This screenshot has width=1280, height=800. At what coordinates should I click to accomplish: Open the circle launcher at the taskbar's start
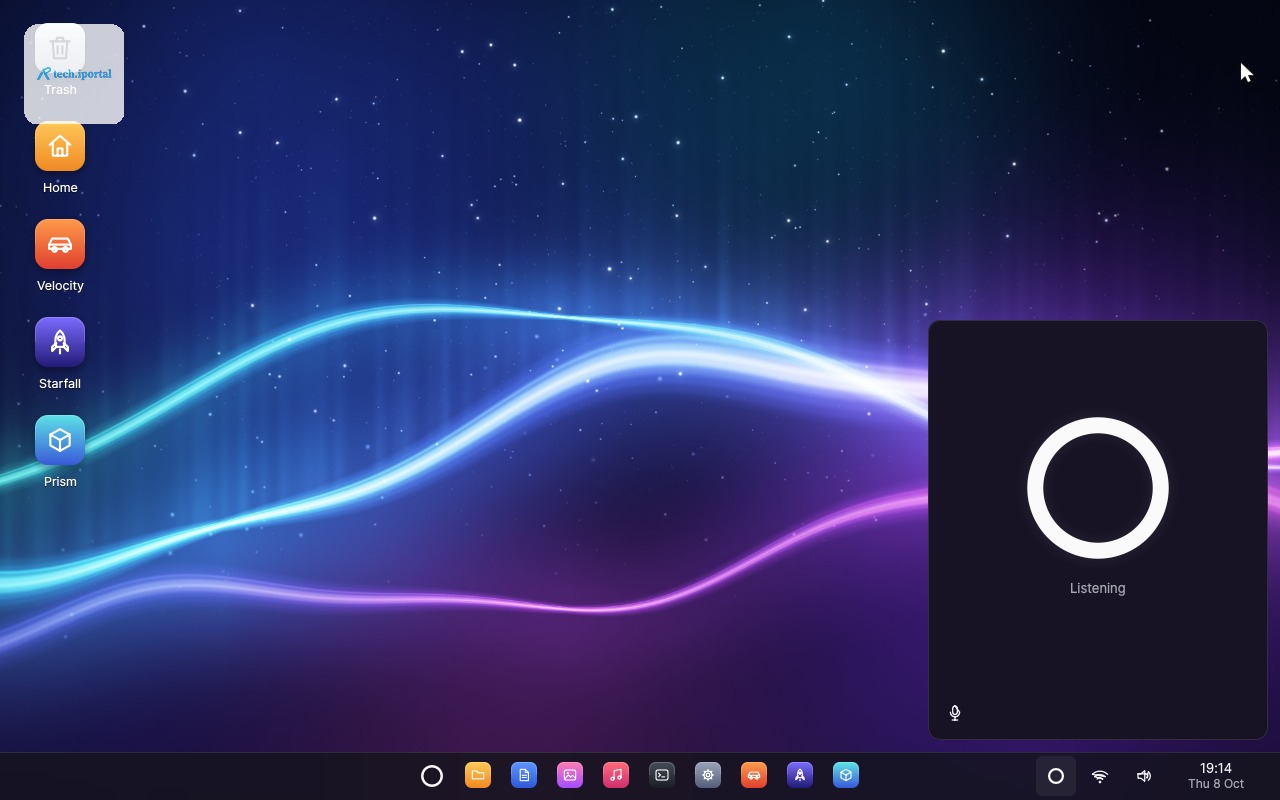(x=432, y=776)
